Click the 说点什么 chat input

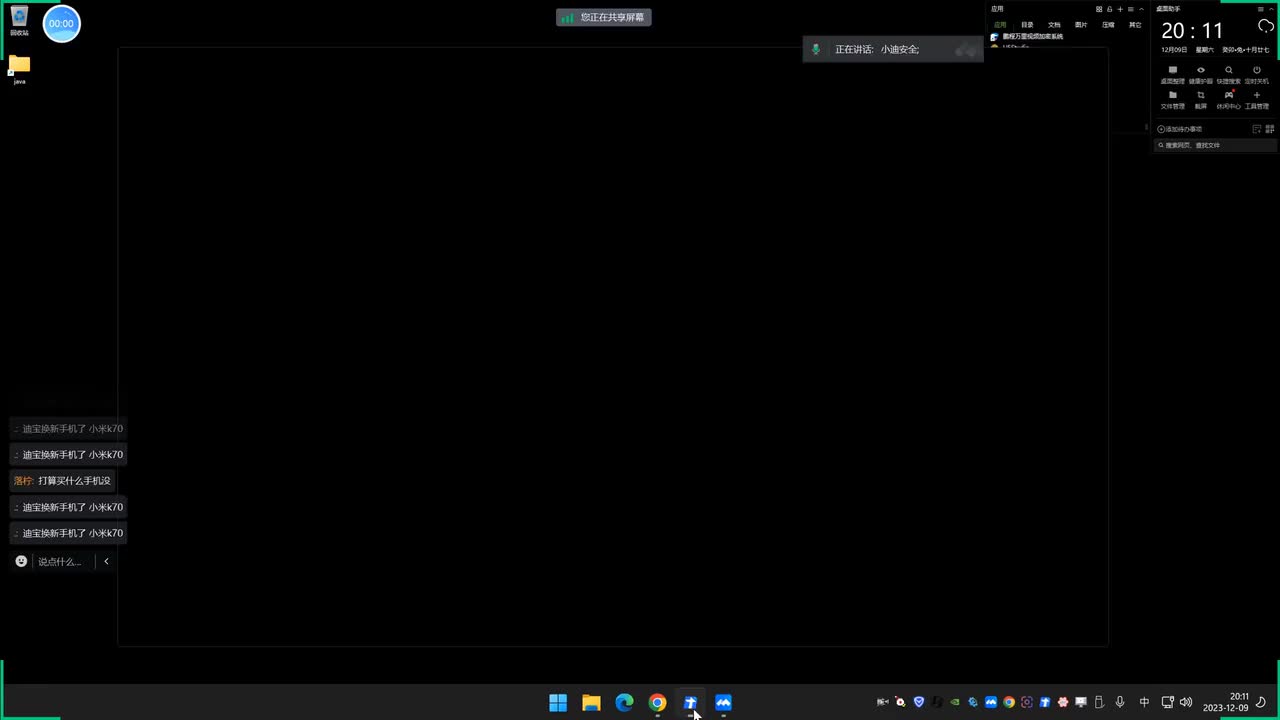tap(60, 562)
